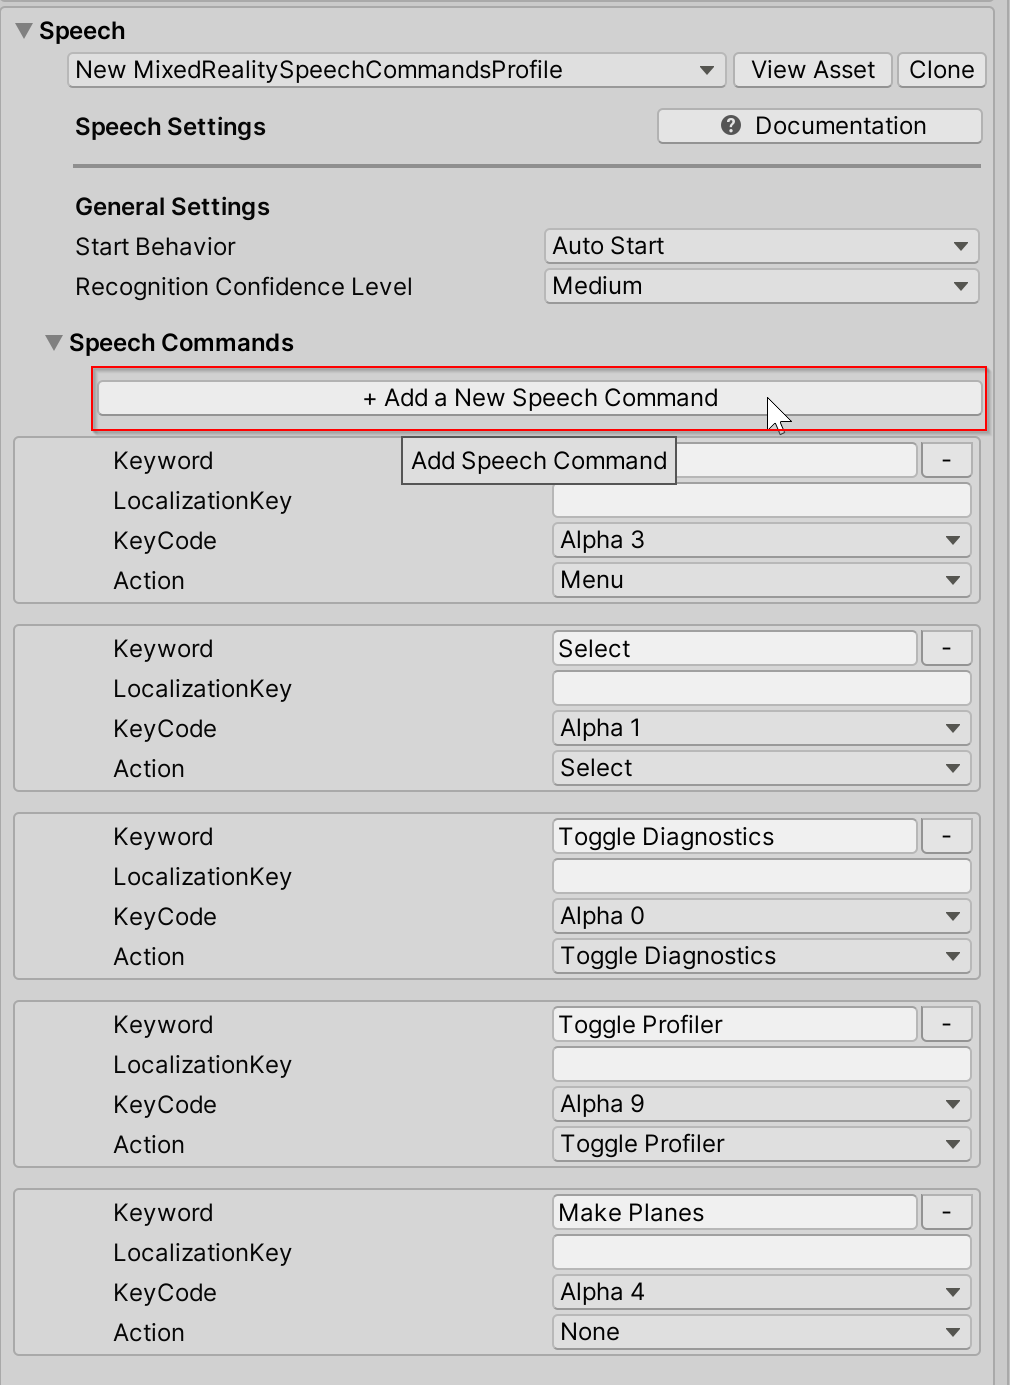Click the Recognition Confidence Level label
Screen dimensions: 1010x1385
click(244, 287)
